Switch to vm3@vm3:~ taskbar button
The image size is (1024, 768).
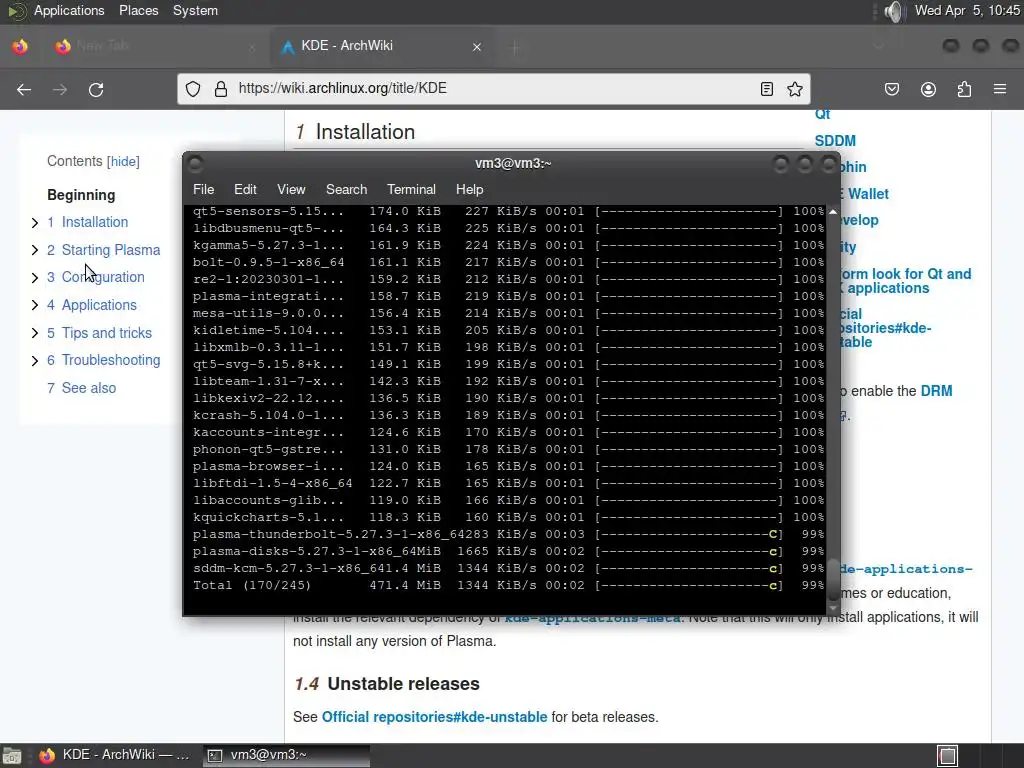pyautogui.click(x=286, y=755)
